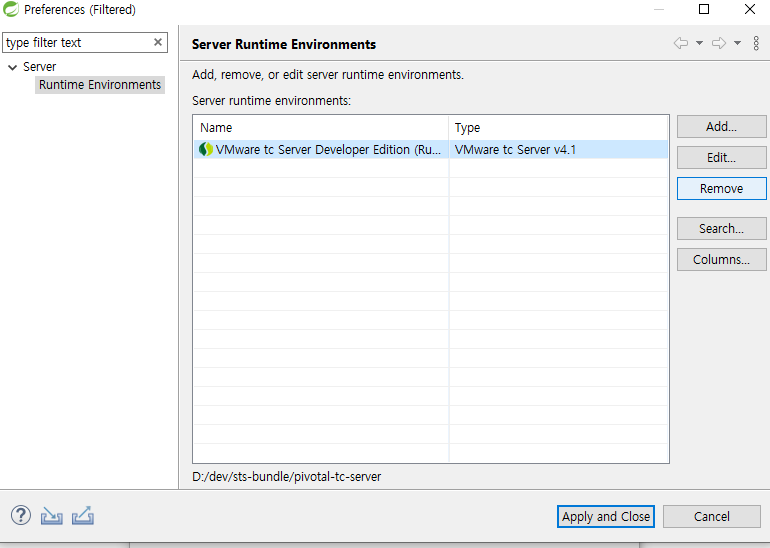
Task: Maximize the Preferences window
Action: (704, 9)
